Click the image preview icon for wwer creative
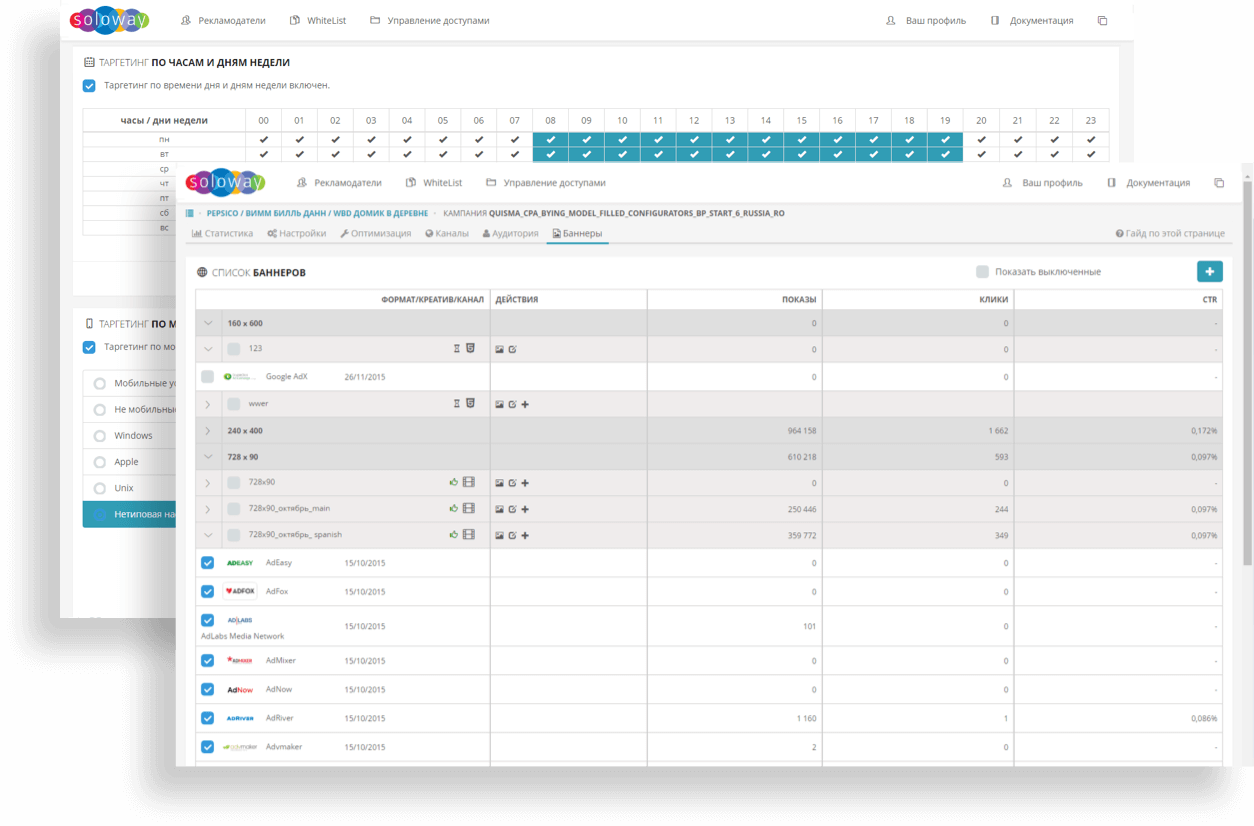Screen dimensions: 1254x826 click(x=499, y=404)
